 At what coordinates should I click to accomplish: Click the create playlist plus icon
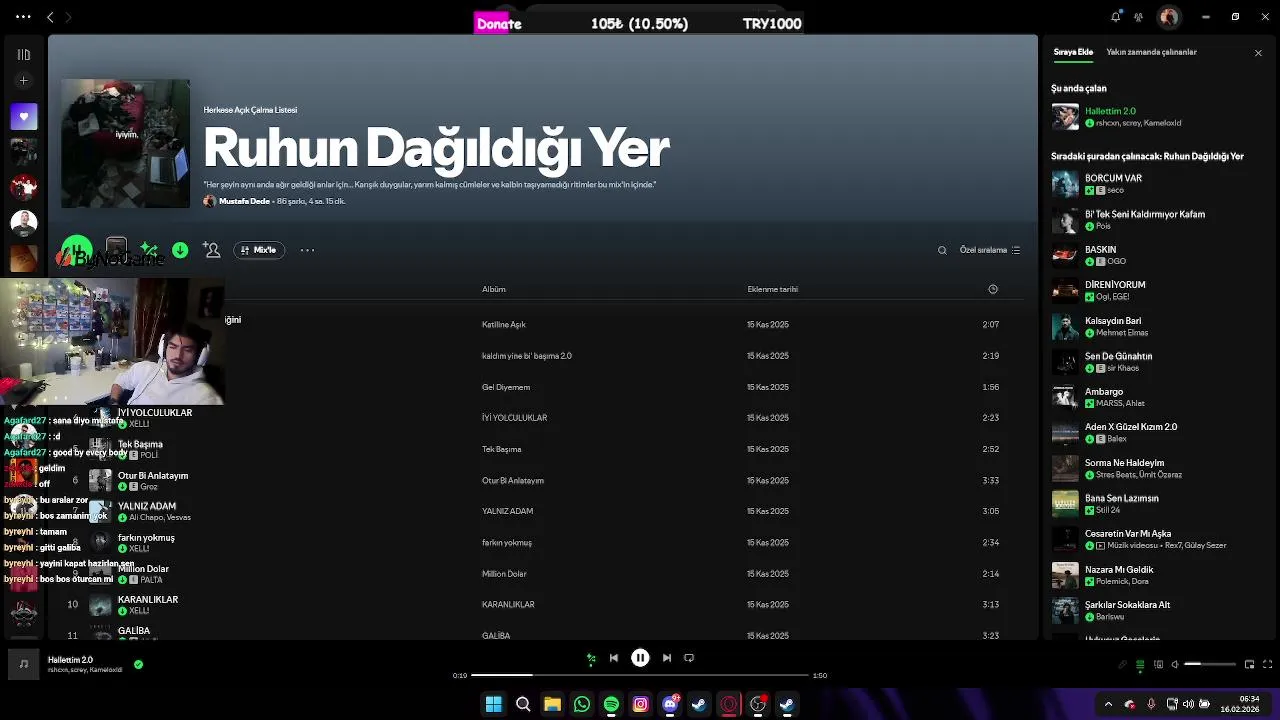pos(24,80)
